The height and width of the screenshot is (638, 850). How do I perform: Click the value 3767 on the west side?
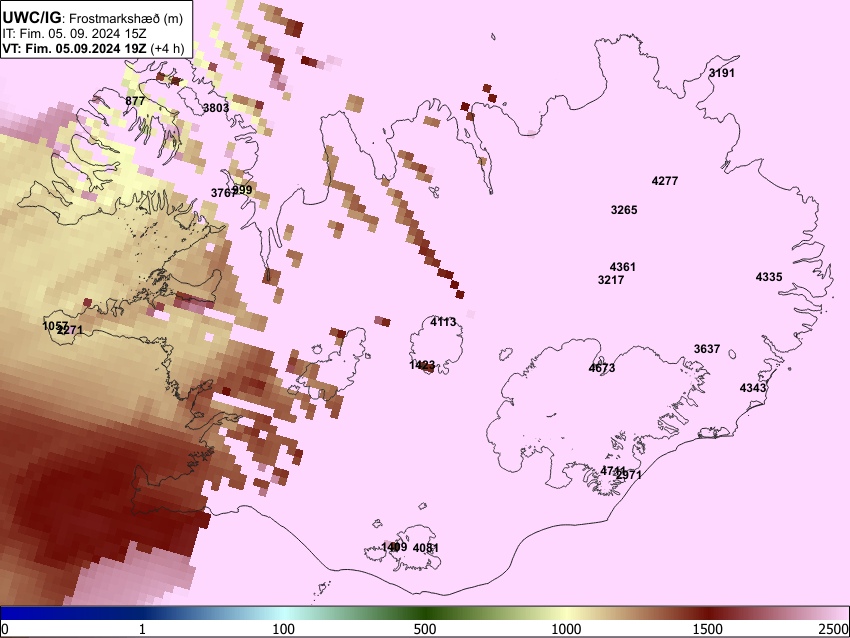222,193
